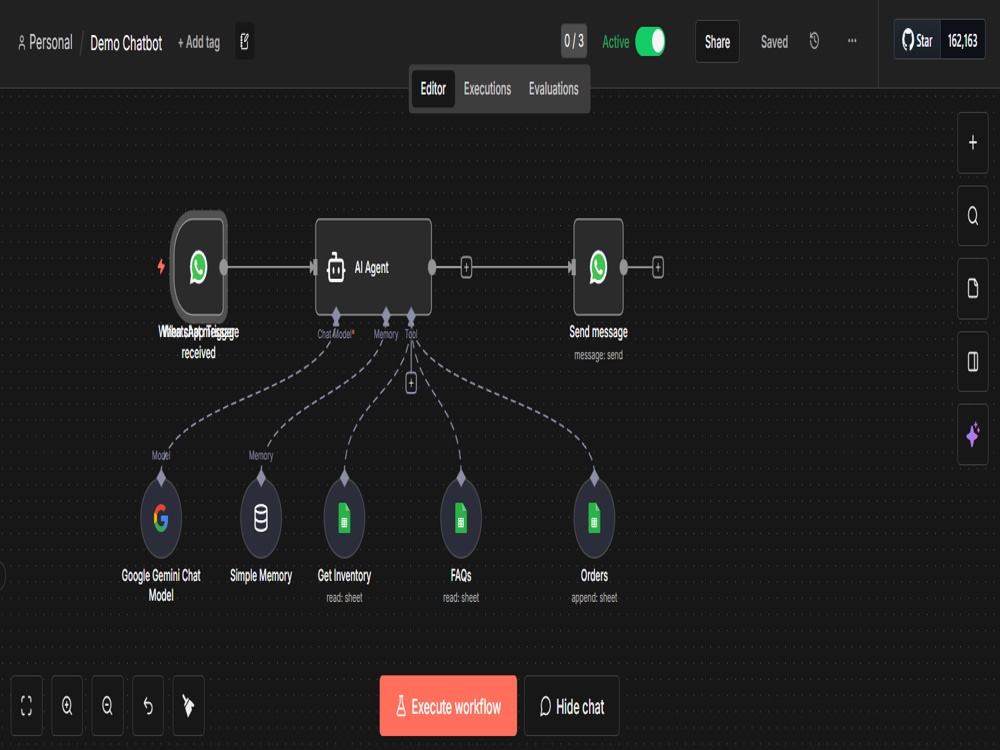The width and height of the screenshot is (1000, 750).
Task: Click the Saved status text
Action: coord(774,42)
